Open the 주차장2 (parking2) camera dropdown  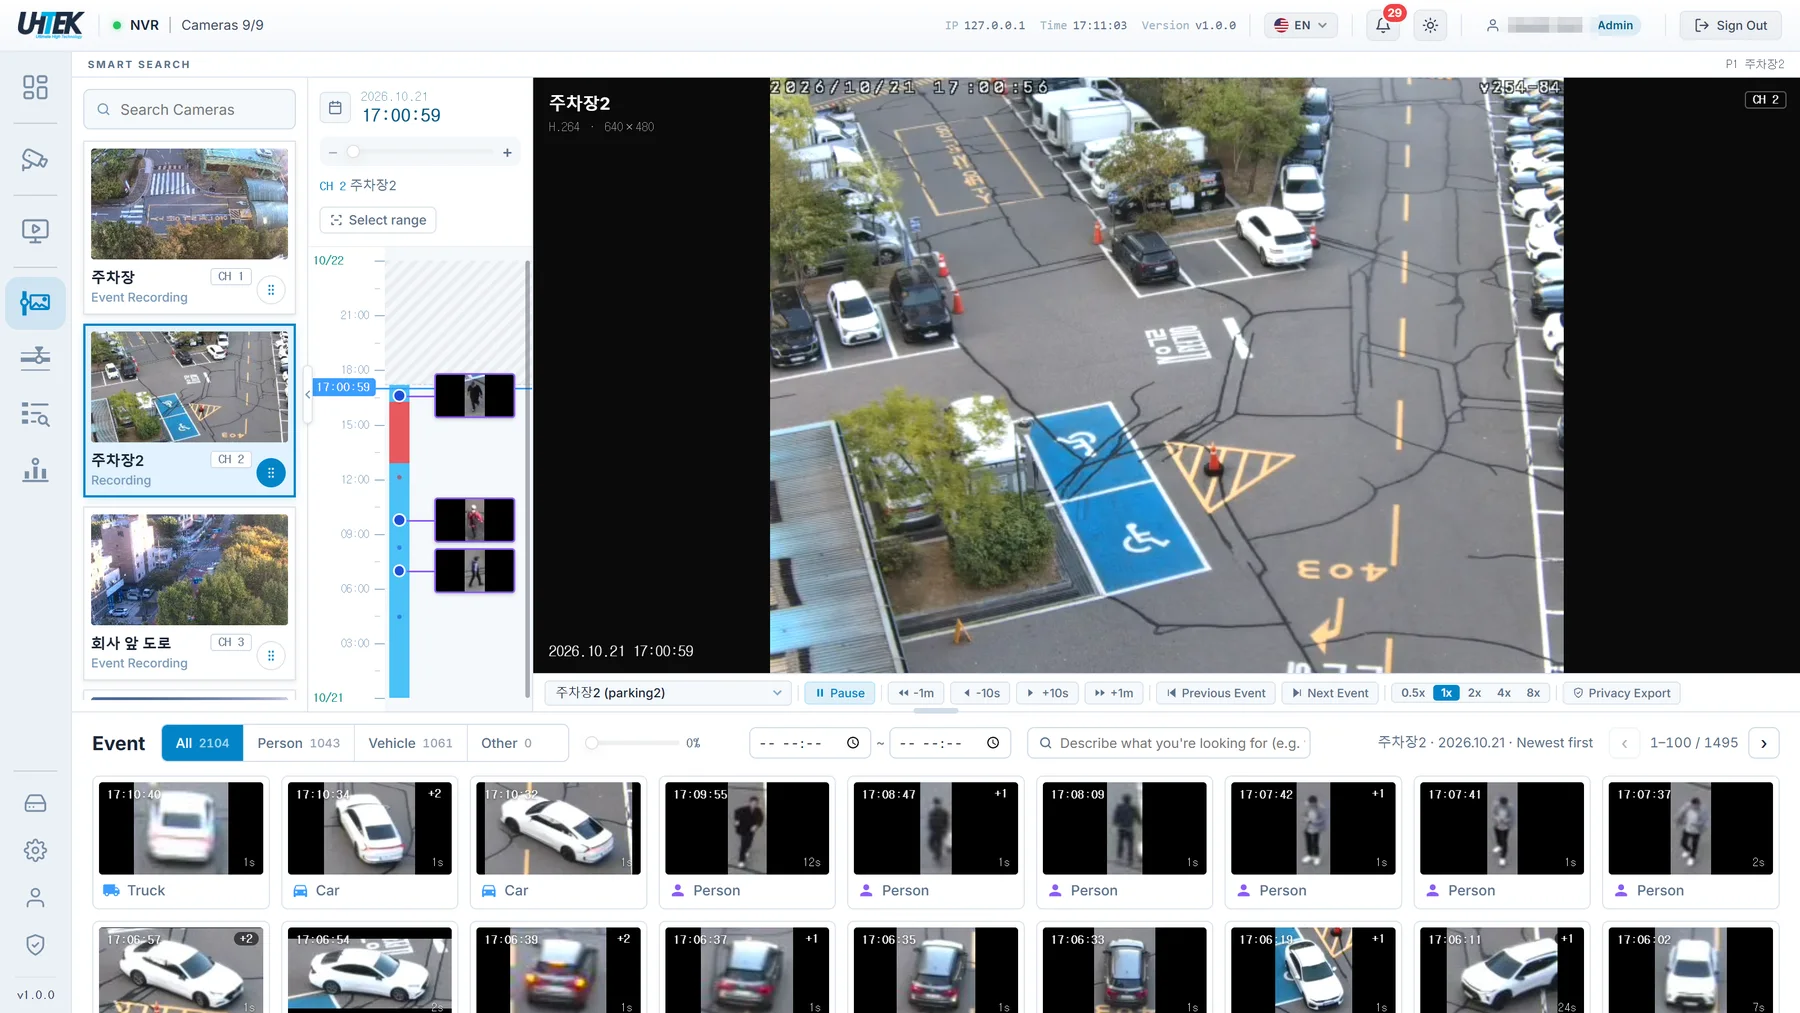click(668, 693)
